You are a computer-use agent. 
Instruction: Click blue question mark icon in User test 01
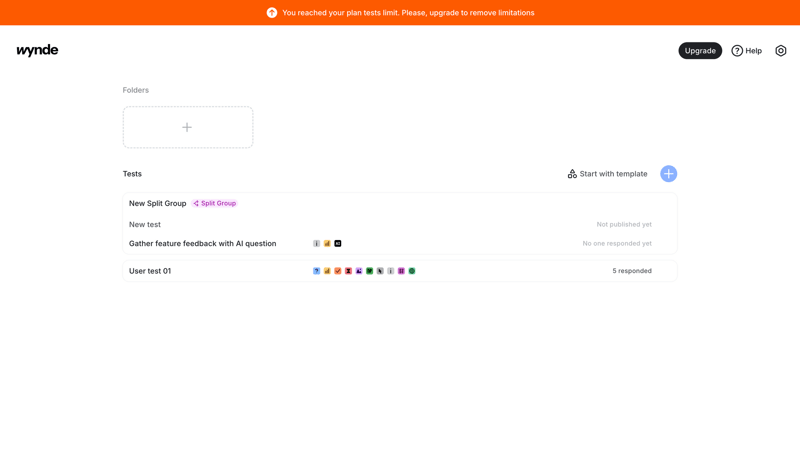coord(316,271)
